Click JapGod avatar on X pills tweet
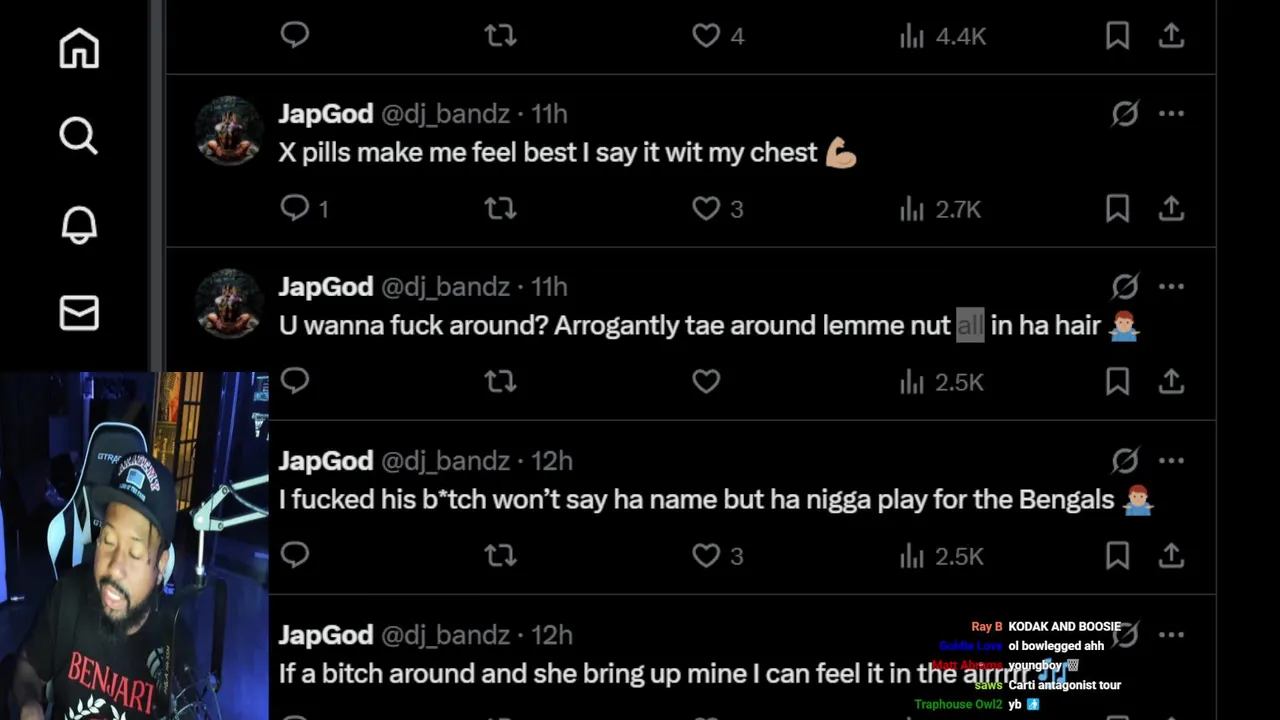This screenshot has height=720, width=1280. 229,130
